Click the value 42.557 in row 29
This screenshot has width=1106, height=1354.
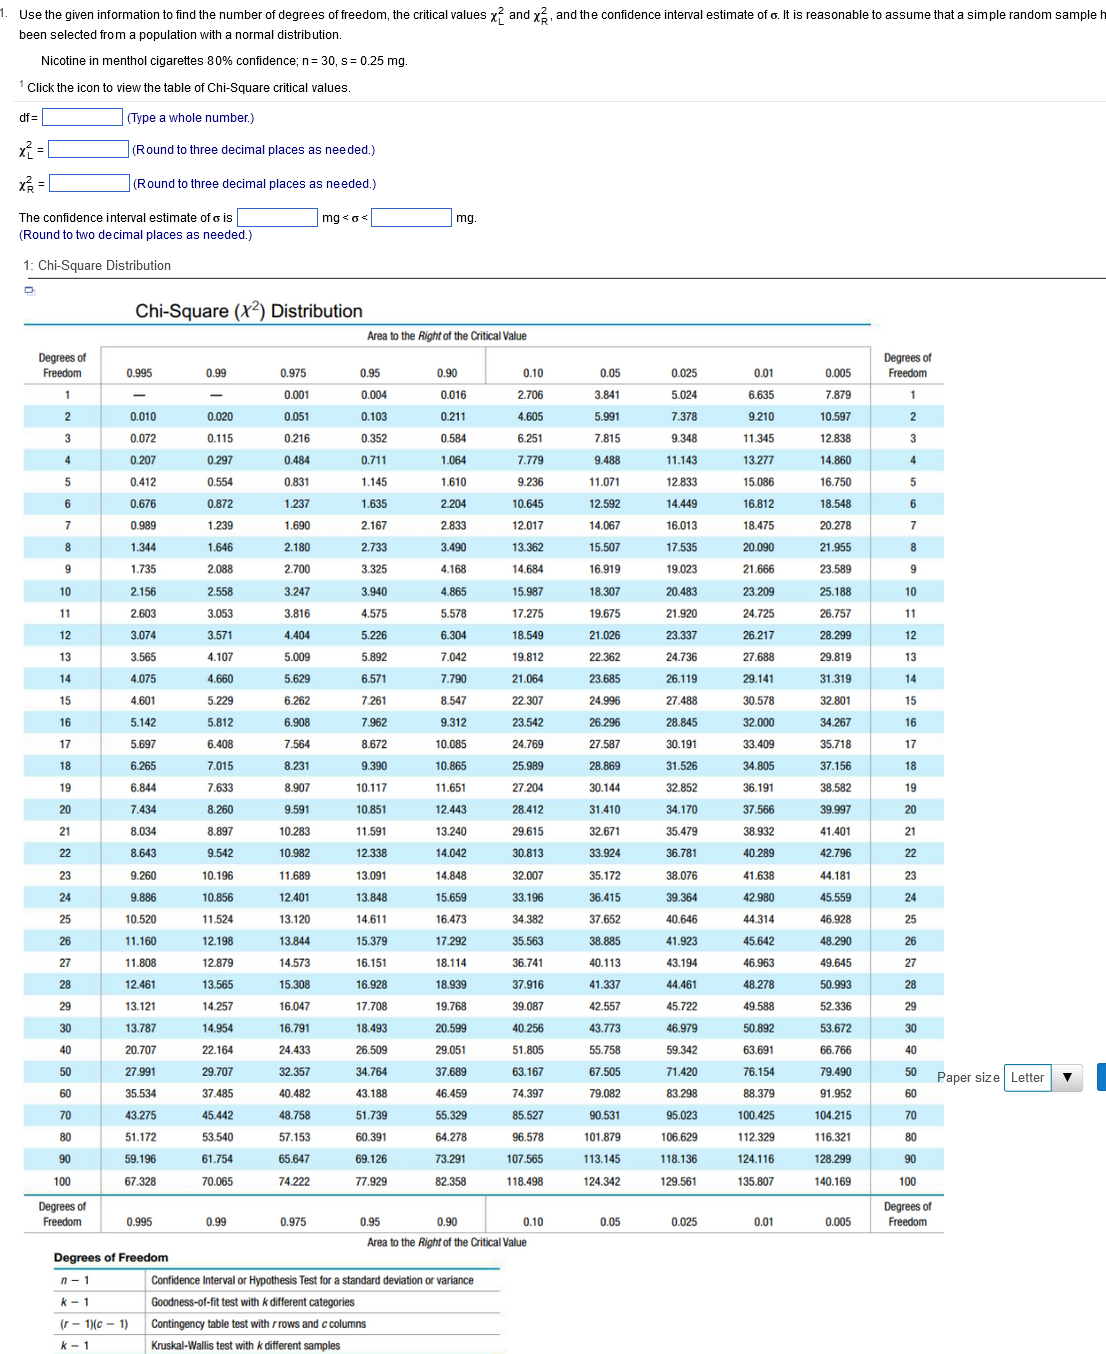click(605, 1006)
